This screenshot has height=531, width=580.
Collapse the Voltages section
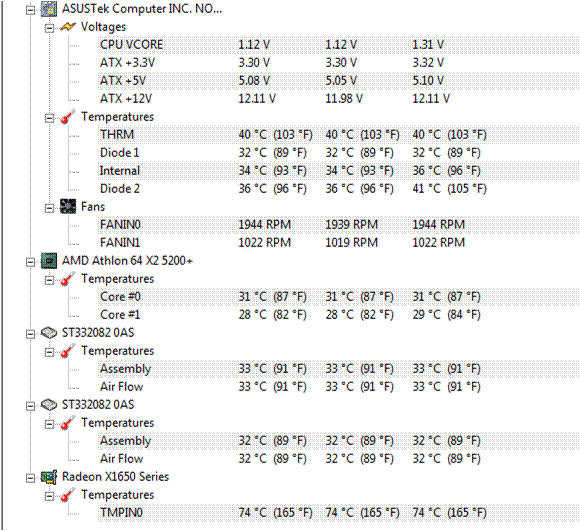[x=49, y=28]
